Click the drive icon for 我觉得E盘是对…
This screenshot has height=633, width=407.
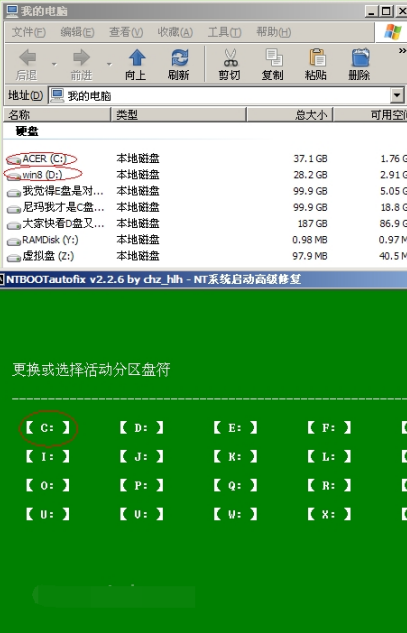(14, 192)
